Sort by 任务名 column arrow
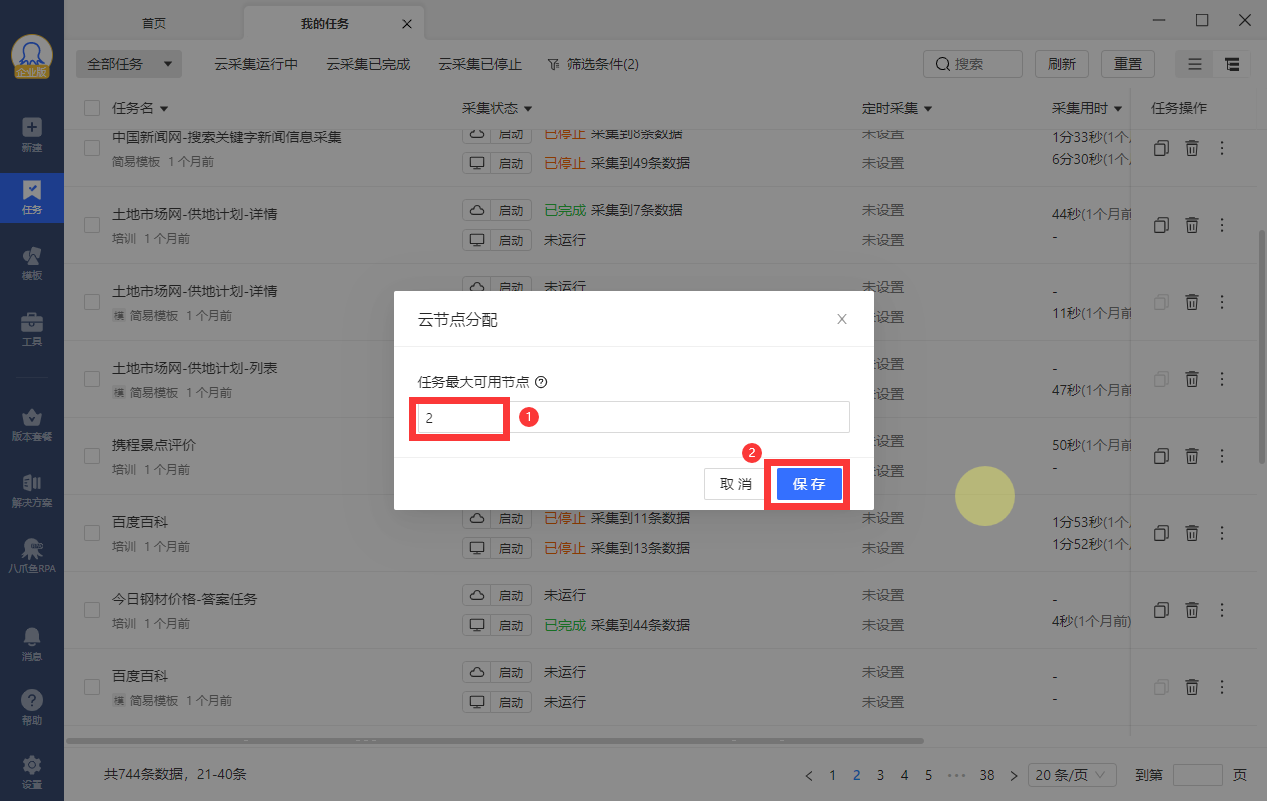1267x801 pixels. [x=164, y=108]
